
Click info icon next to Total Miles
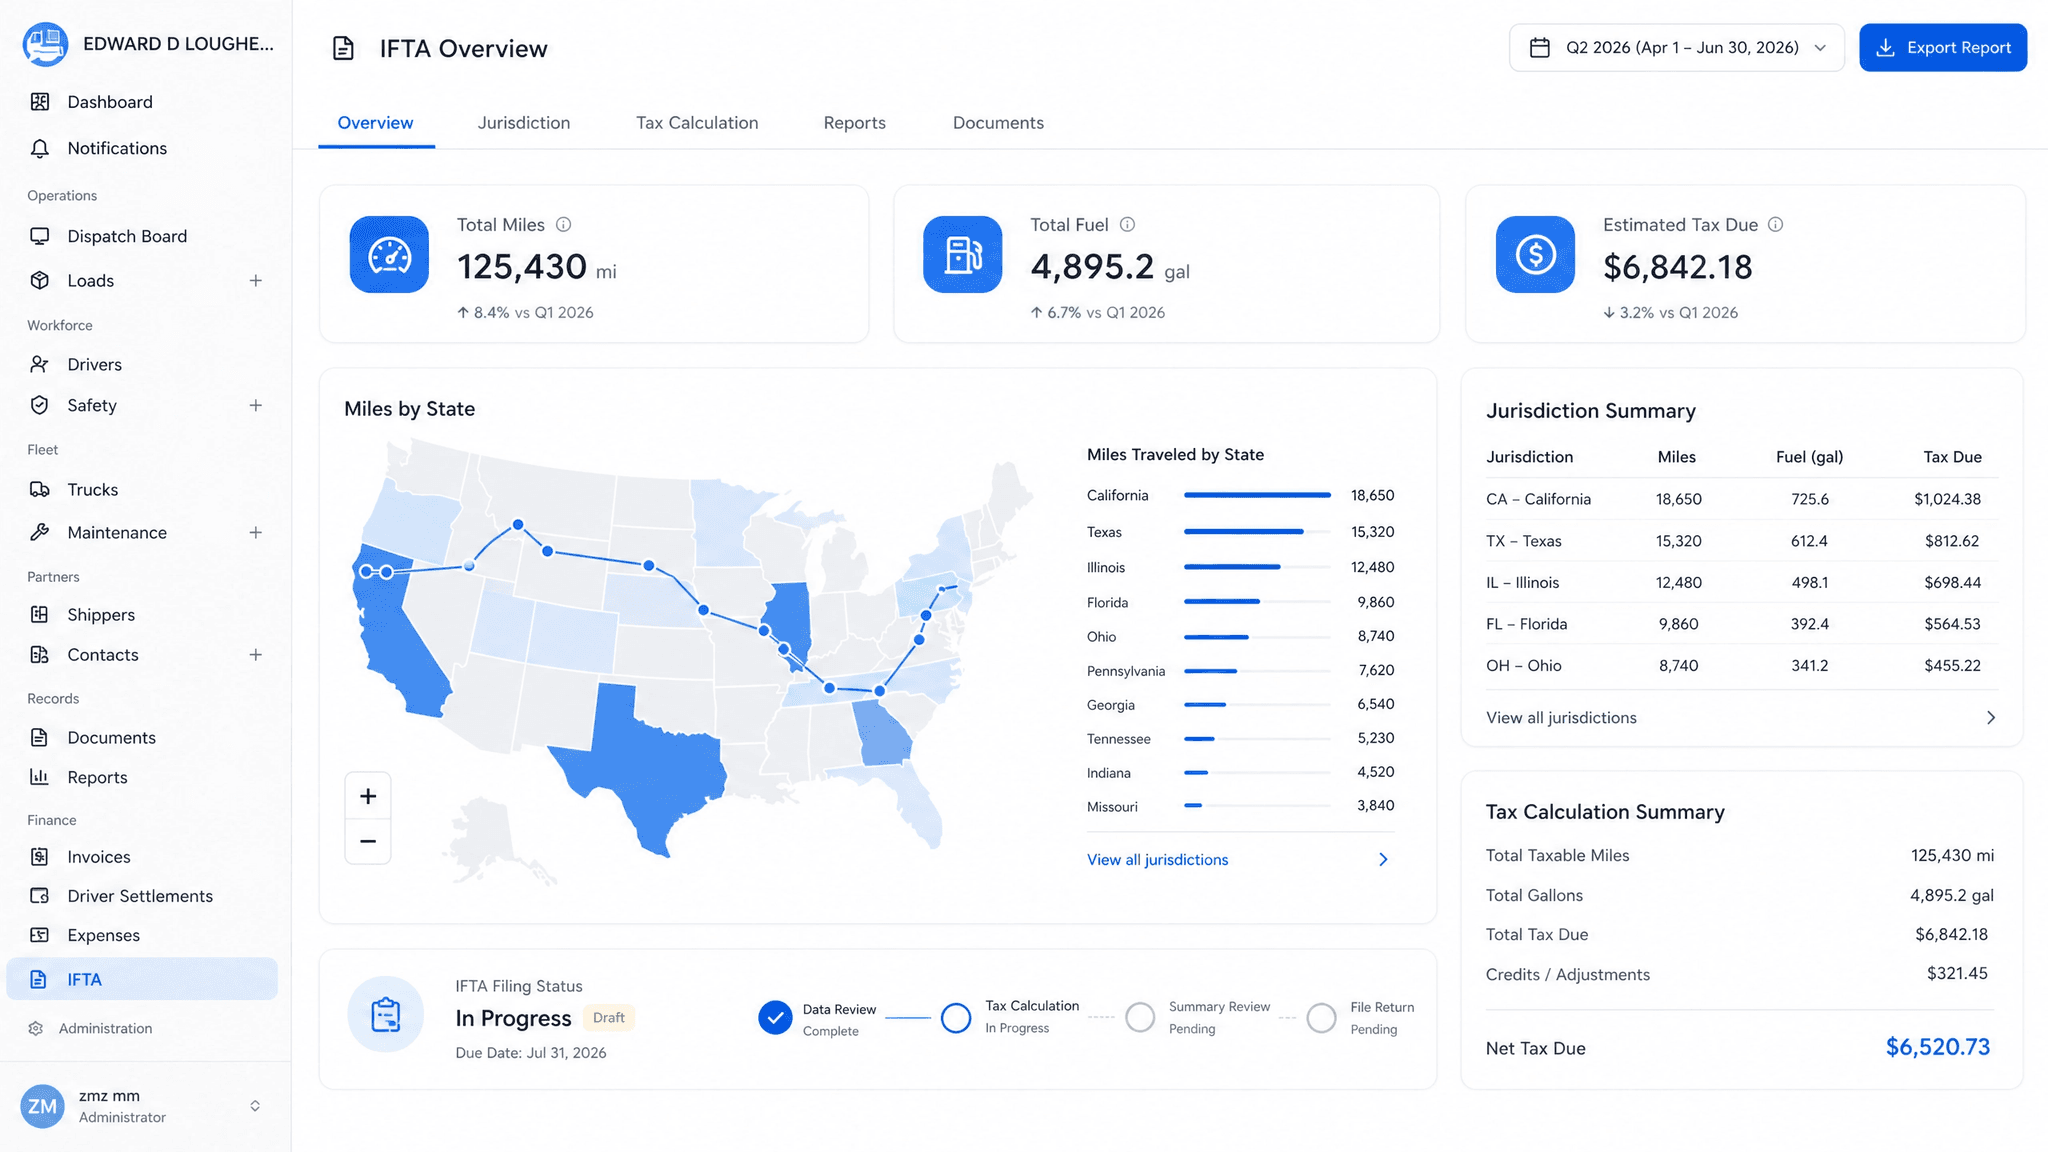click(x=563, y=225)
